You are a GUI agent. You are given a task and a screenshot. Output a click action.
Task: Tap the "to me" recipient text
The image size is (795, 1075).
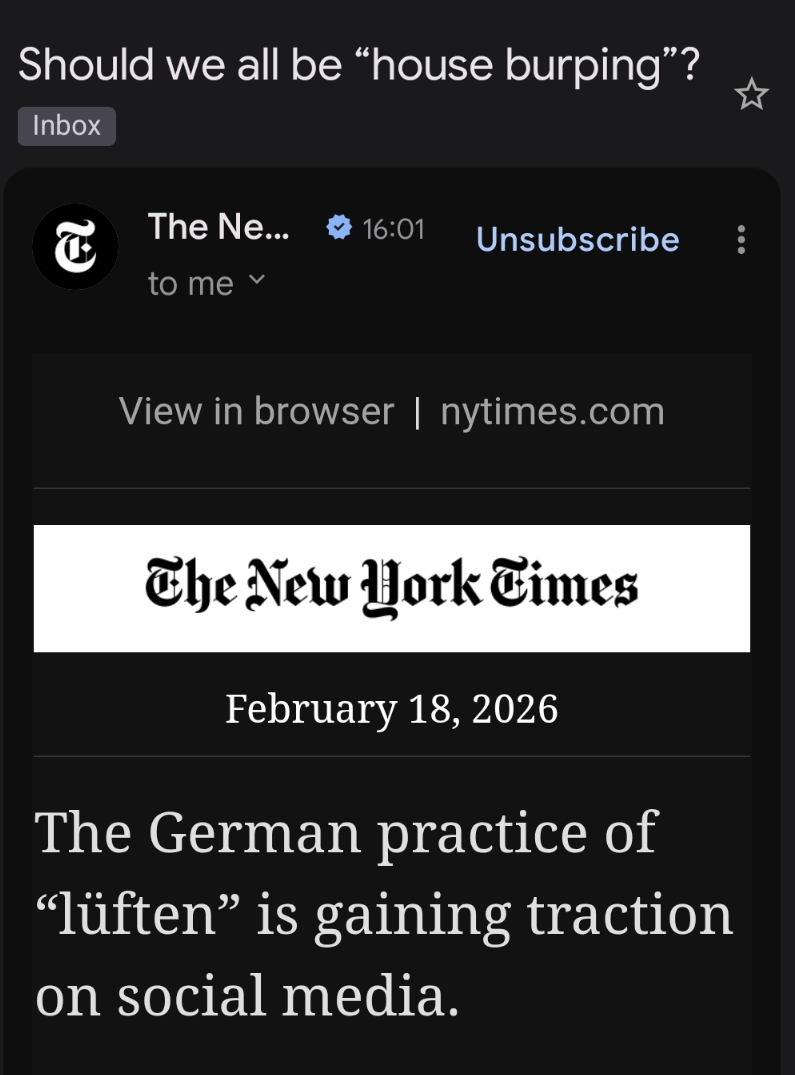[190, 284]
